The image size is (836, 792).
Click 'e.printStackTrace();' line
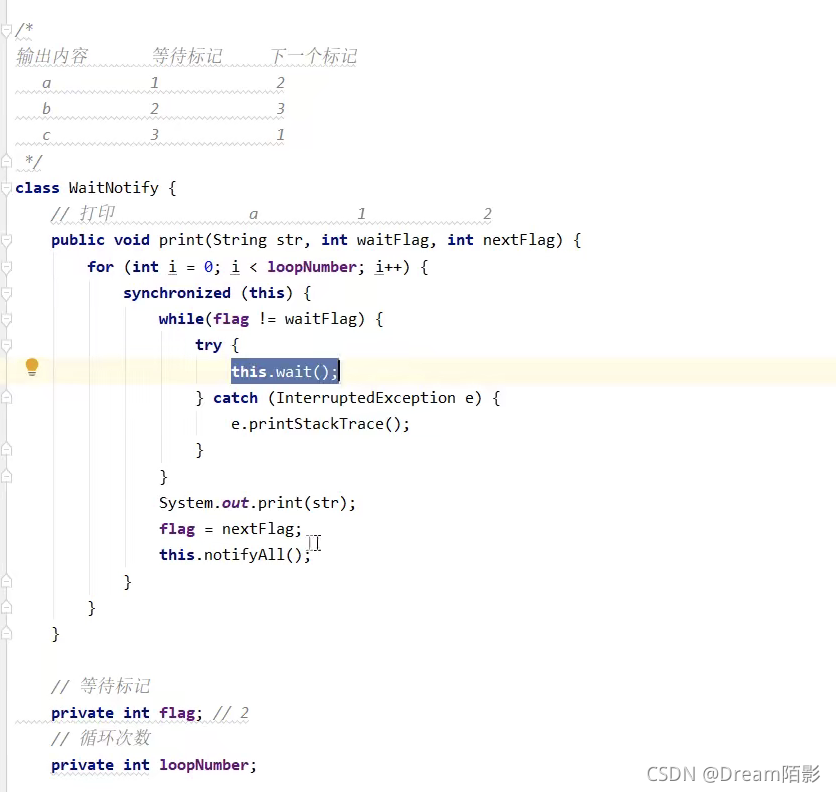(320, 424)
